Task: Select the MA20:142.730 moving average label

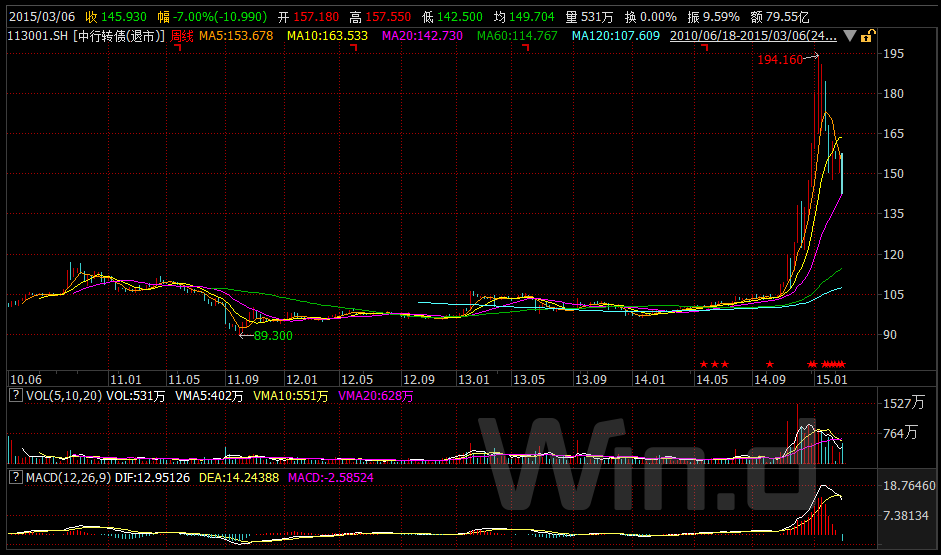Action: pyautogui.click(x=422, y=36)
